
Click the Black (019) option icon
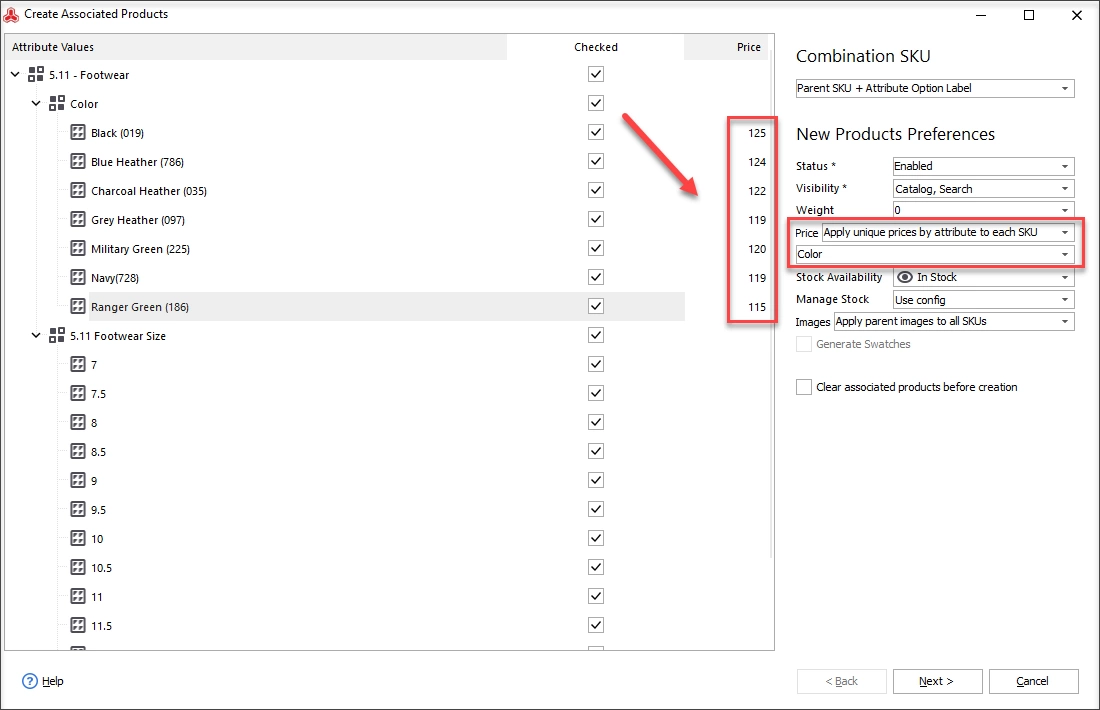point(78,132)
